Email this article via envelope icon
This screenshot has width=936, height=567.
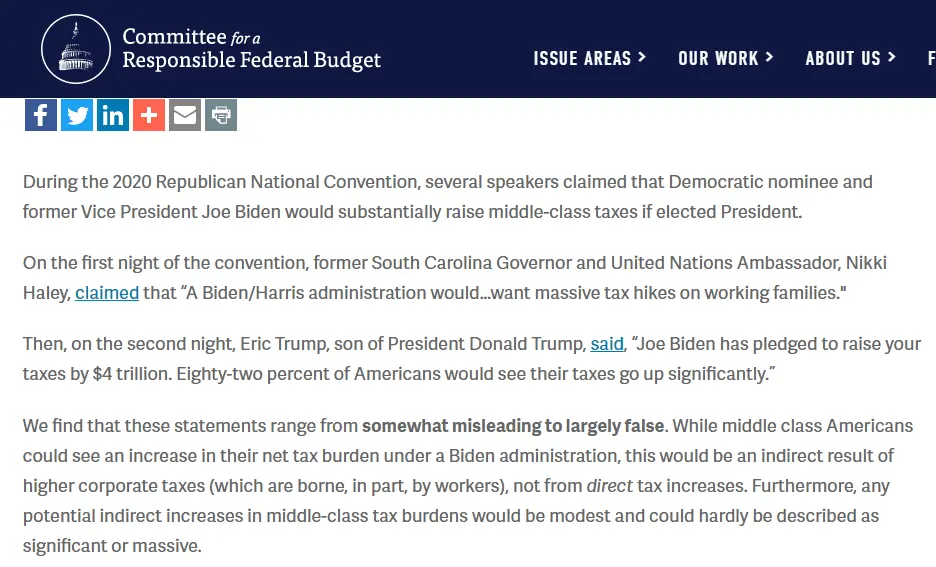(x=185, y=115)
